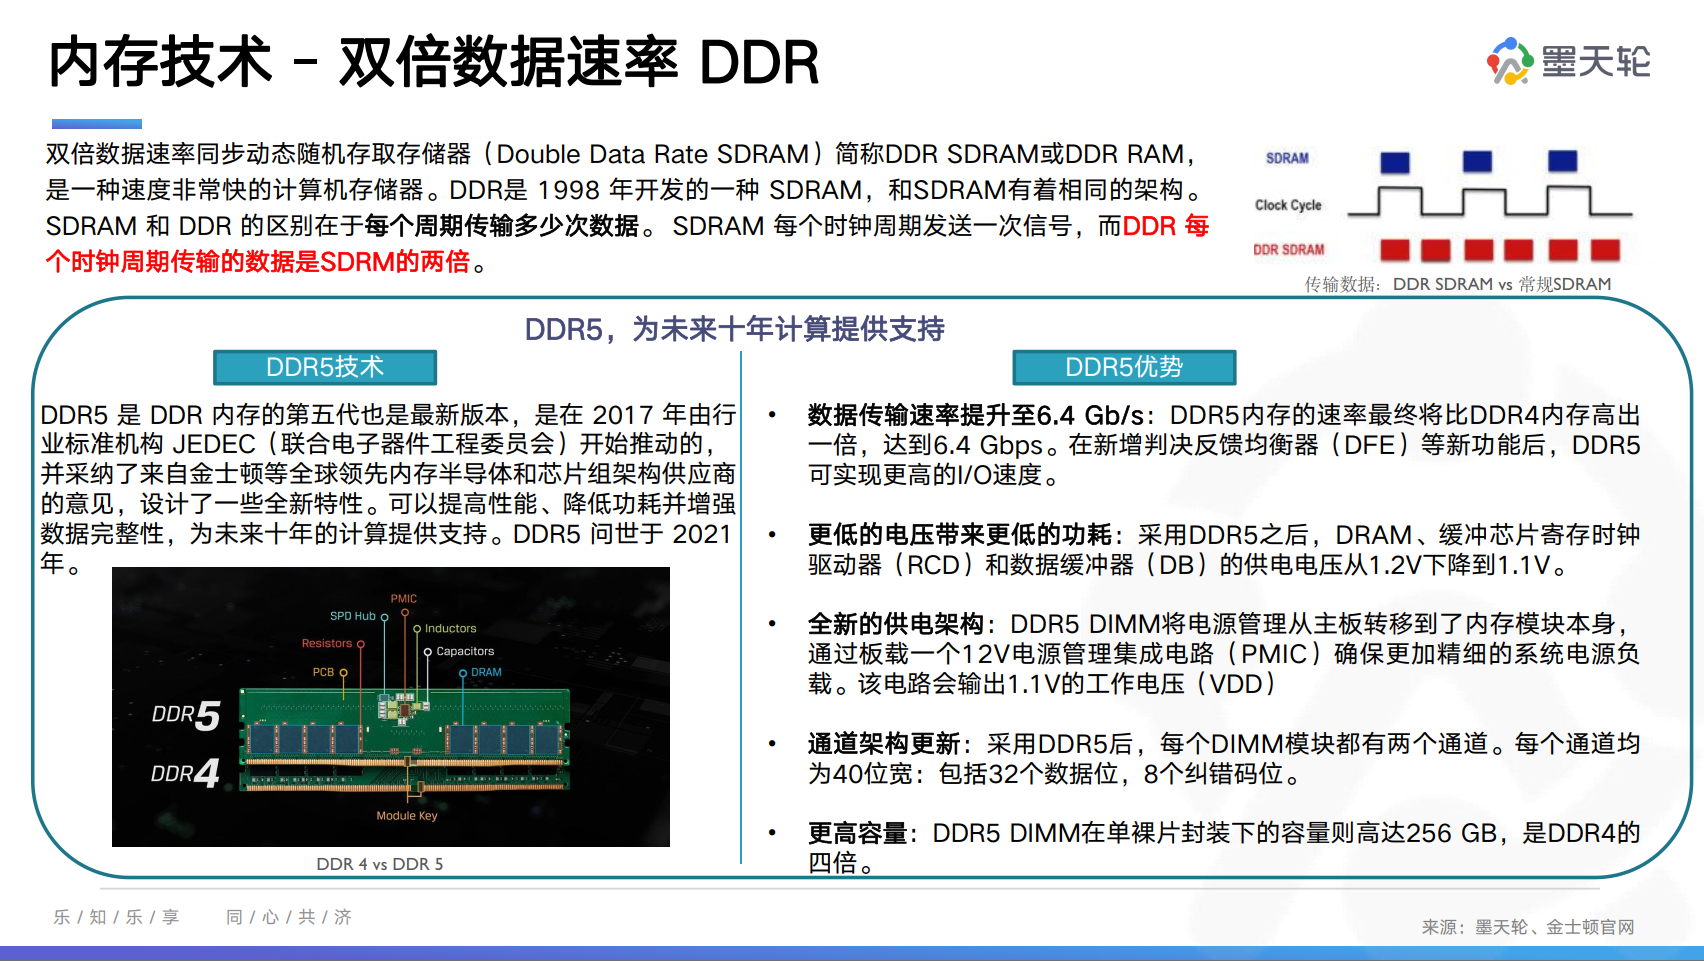Screen dimensions: 1704x961
Task: Click the Capacitors label in image
Action: (x=465, y=651)
